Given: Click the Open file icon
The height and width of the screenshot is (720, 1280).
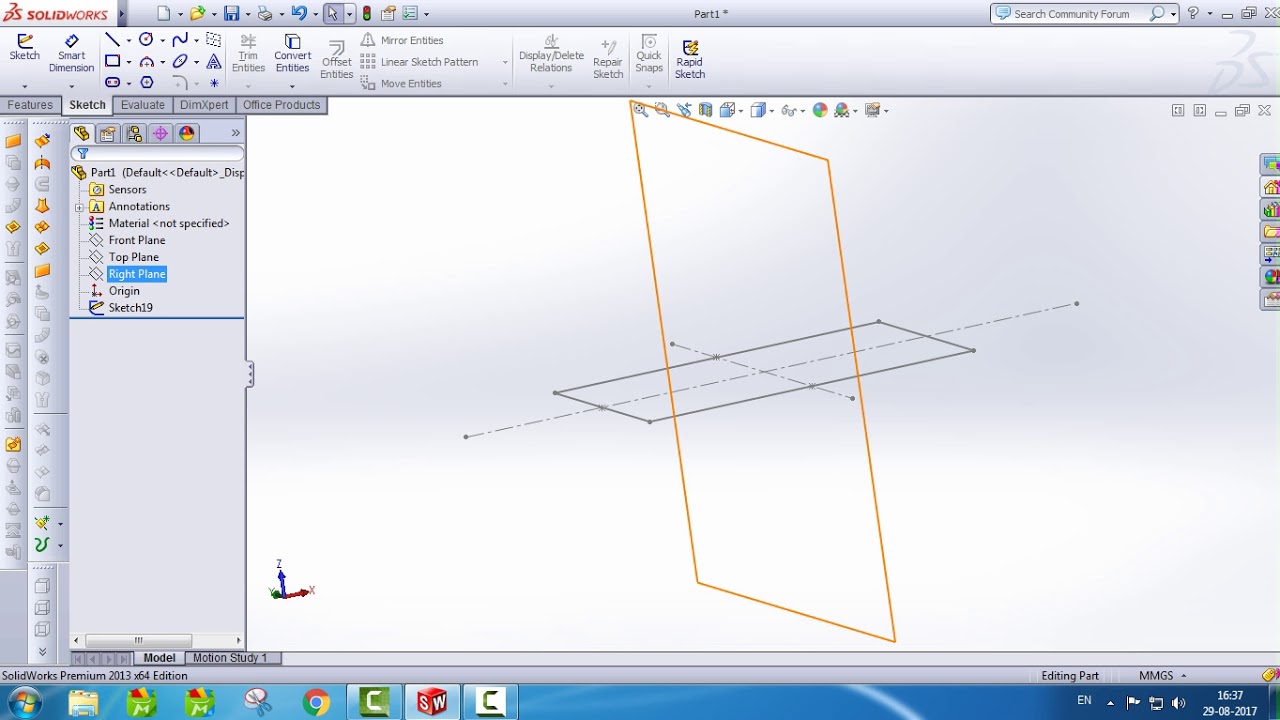Looking at the screenshot, I should 198,14.
